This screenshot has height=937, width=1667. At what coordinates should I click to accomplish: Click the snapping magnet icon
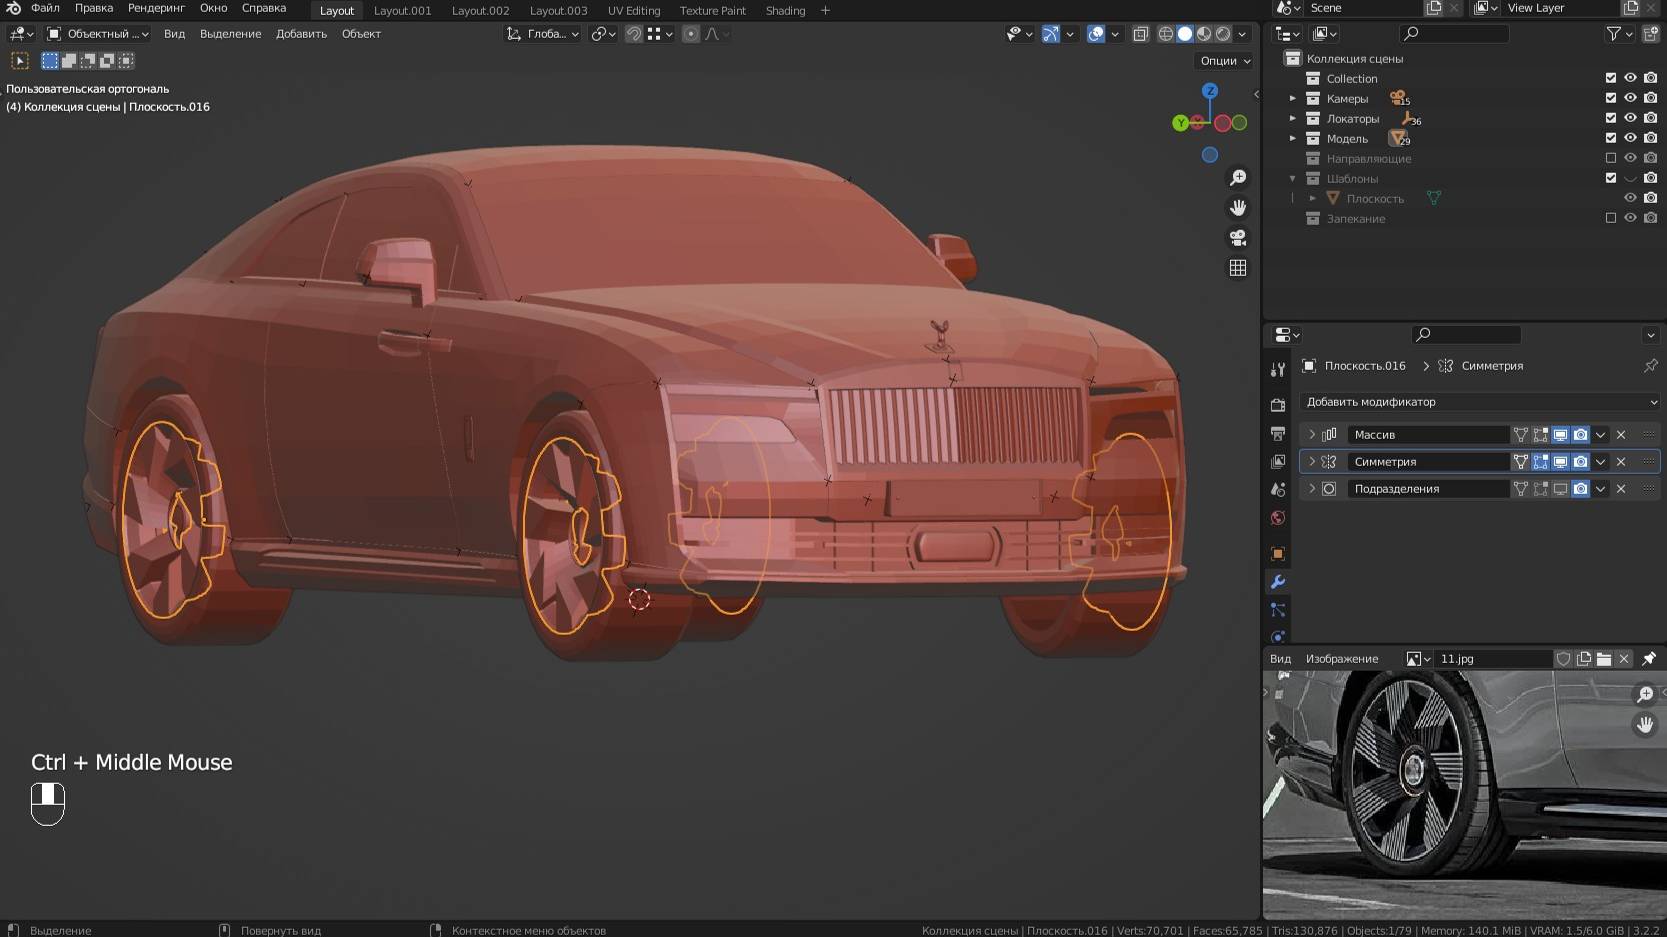coord(634,33)
